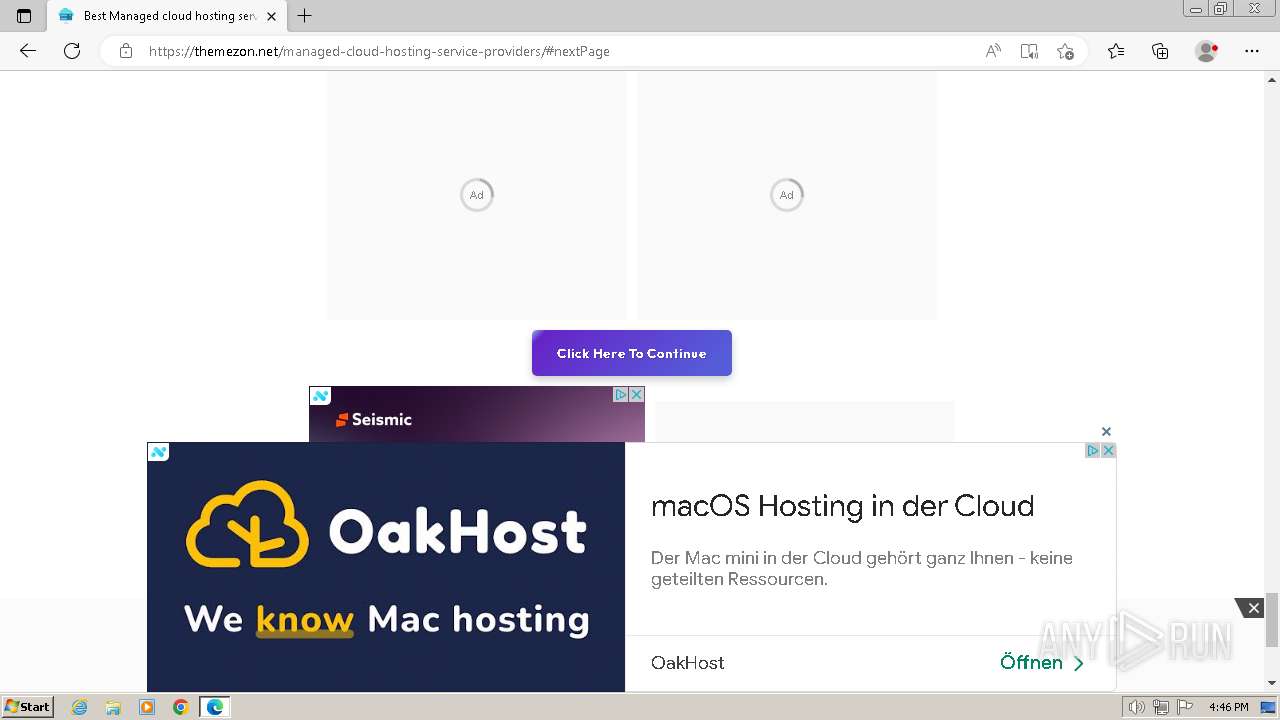Click the ad network badge on Seismic ad

[x=320, y=396]
